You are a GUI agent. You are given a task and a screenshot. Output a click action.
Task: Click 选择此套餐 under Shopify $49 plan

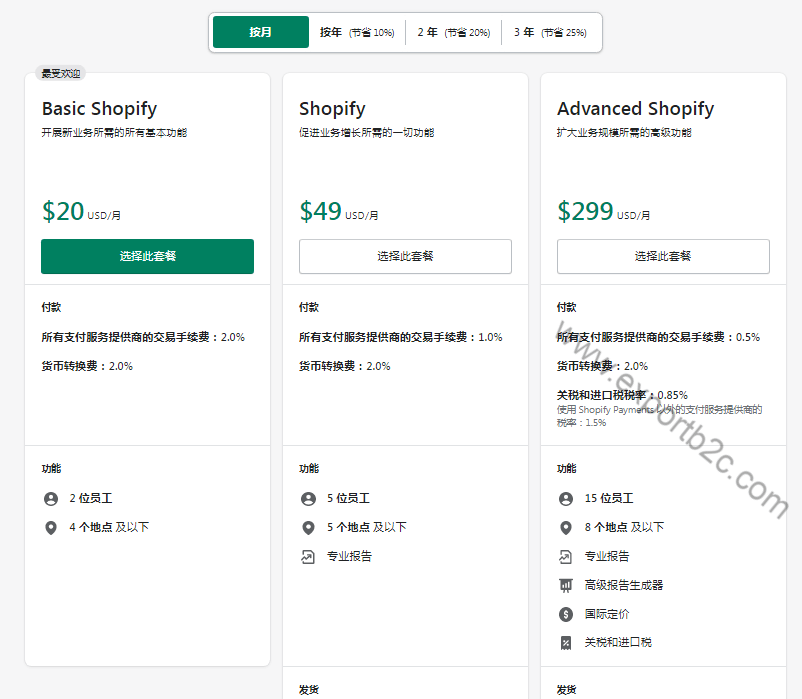(405, 256)
